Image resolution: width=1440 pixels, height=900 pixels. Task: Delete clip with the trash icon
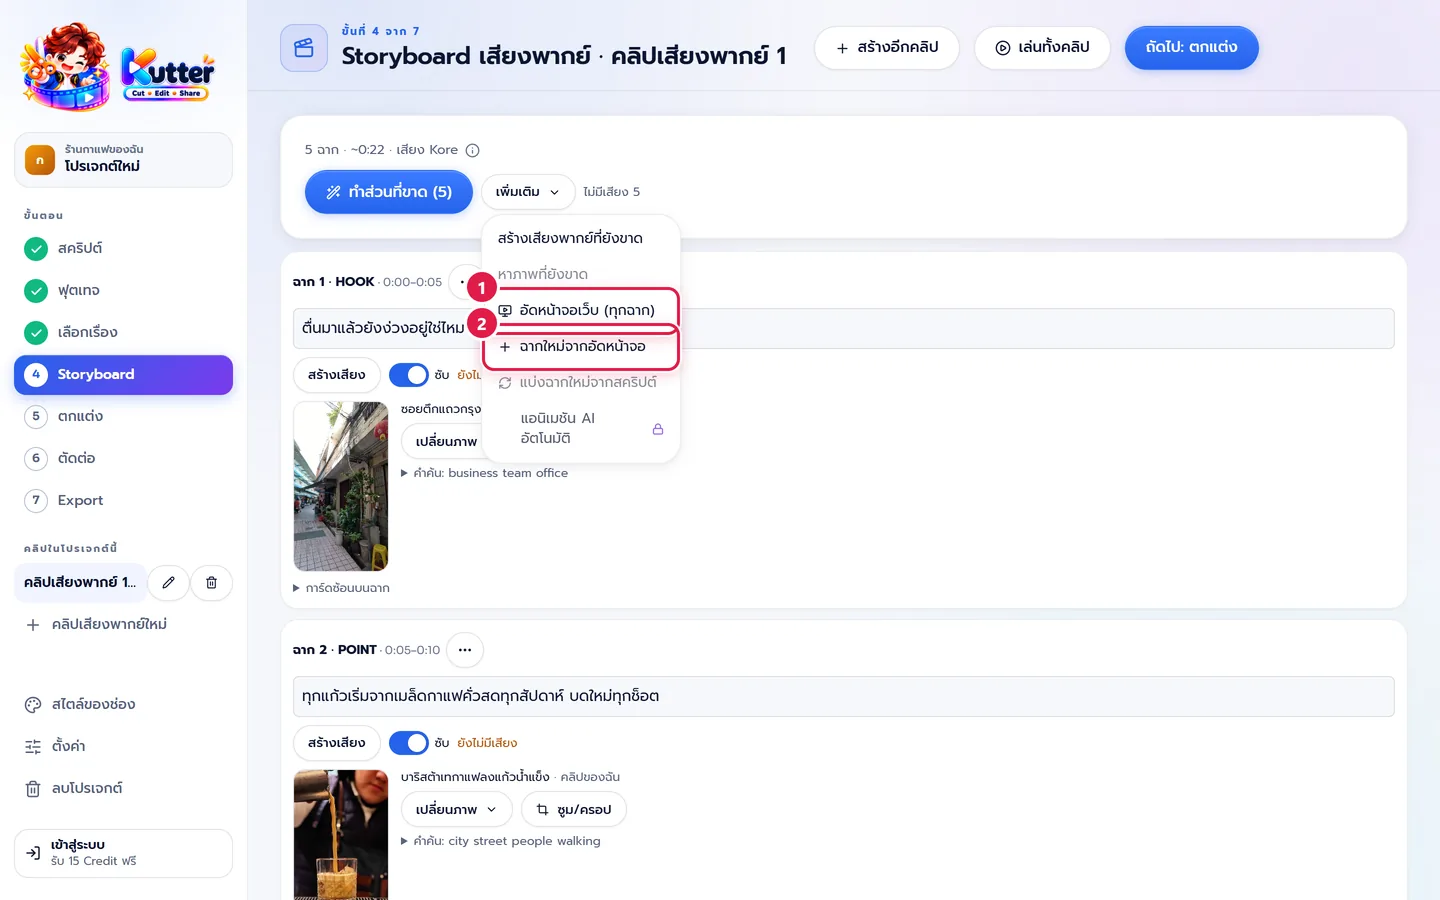(212, 582)
